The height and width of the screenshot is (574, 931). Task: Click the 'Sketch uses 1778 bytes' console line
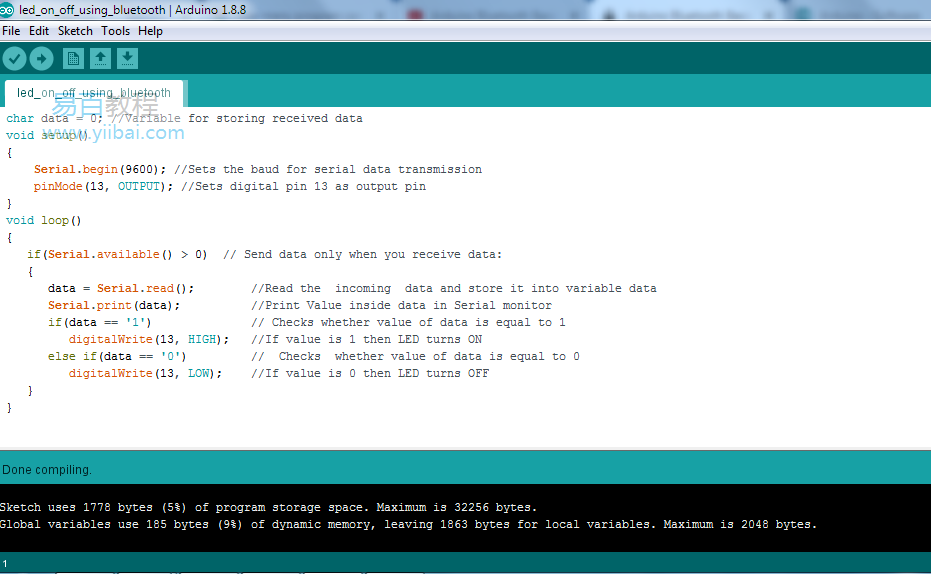click(x=268, y=508)
